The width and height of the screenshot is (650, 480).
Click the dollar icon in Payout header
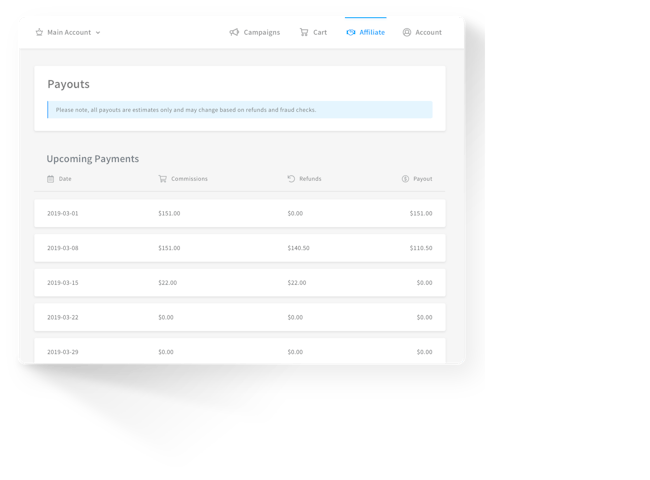pos(405,179)
